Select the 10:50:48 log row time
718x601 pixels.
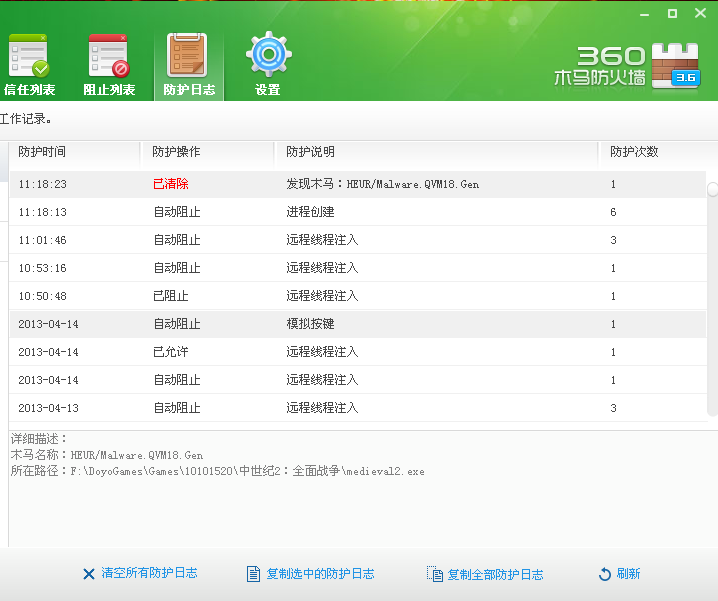pyautogui.click(x=43, y=296)
